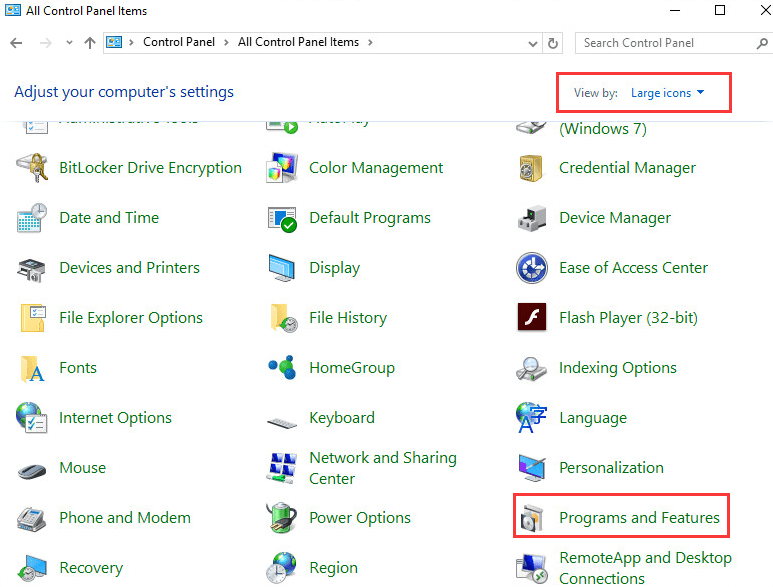Screen dimensions: 773x587
Task: Open the Power Options icon
Action: 282,518
